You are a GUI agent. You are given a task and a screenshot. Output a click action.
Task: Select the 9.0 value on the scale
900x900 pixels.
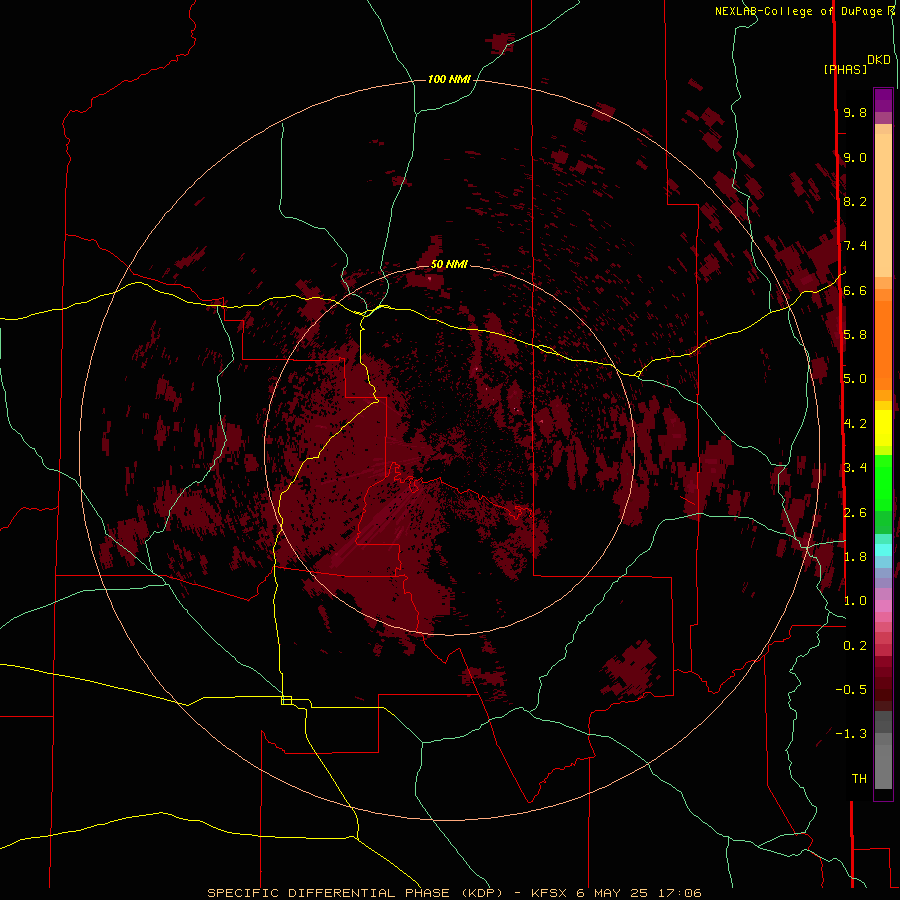click(x=855, y=157)
